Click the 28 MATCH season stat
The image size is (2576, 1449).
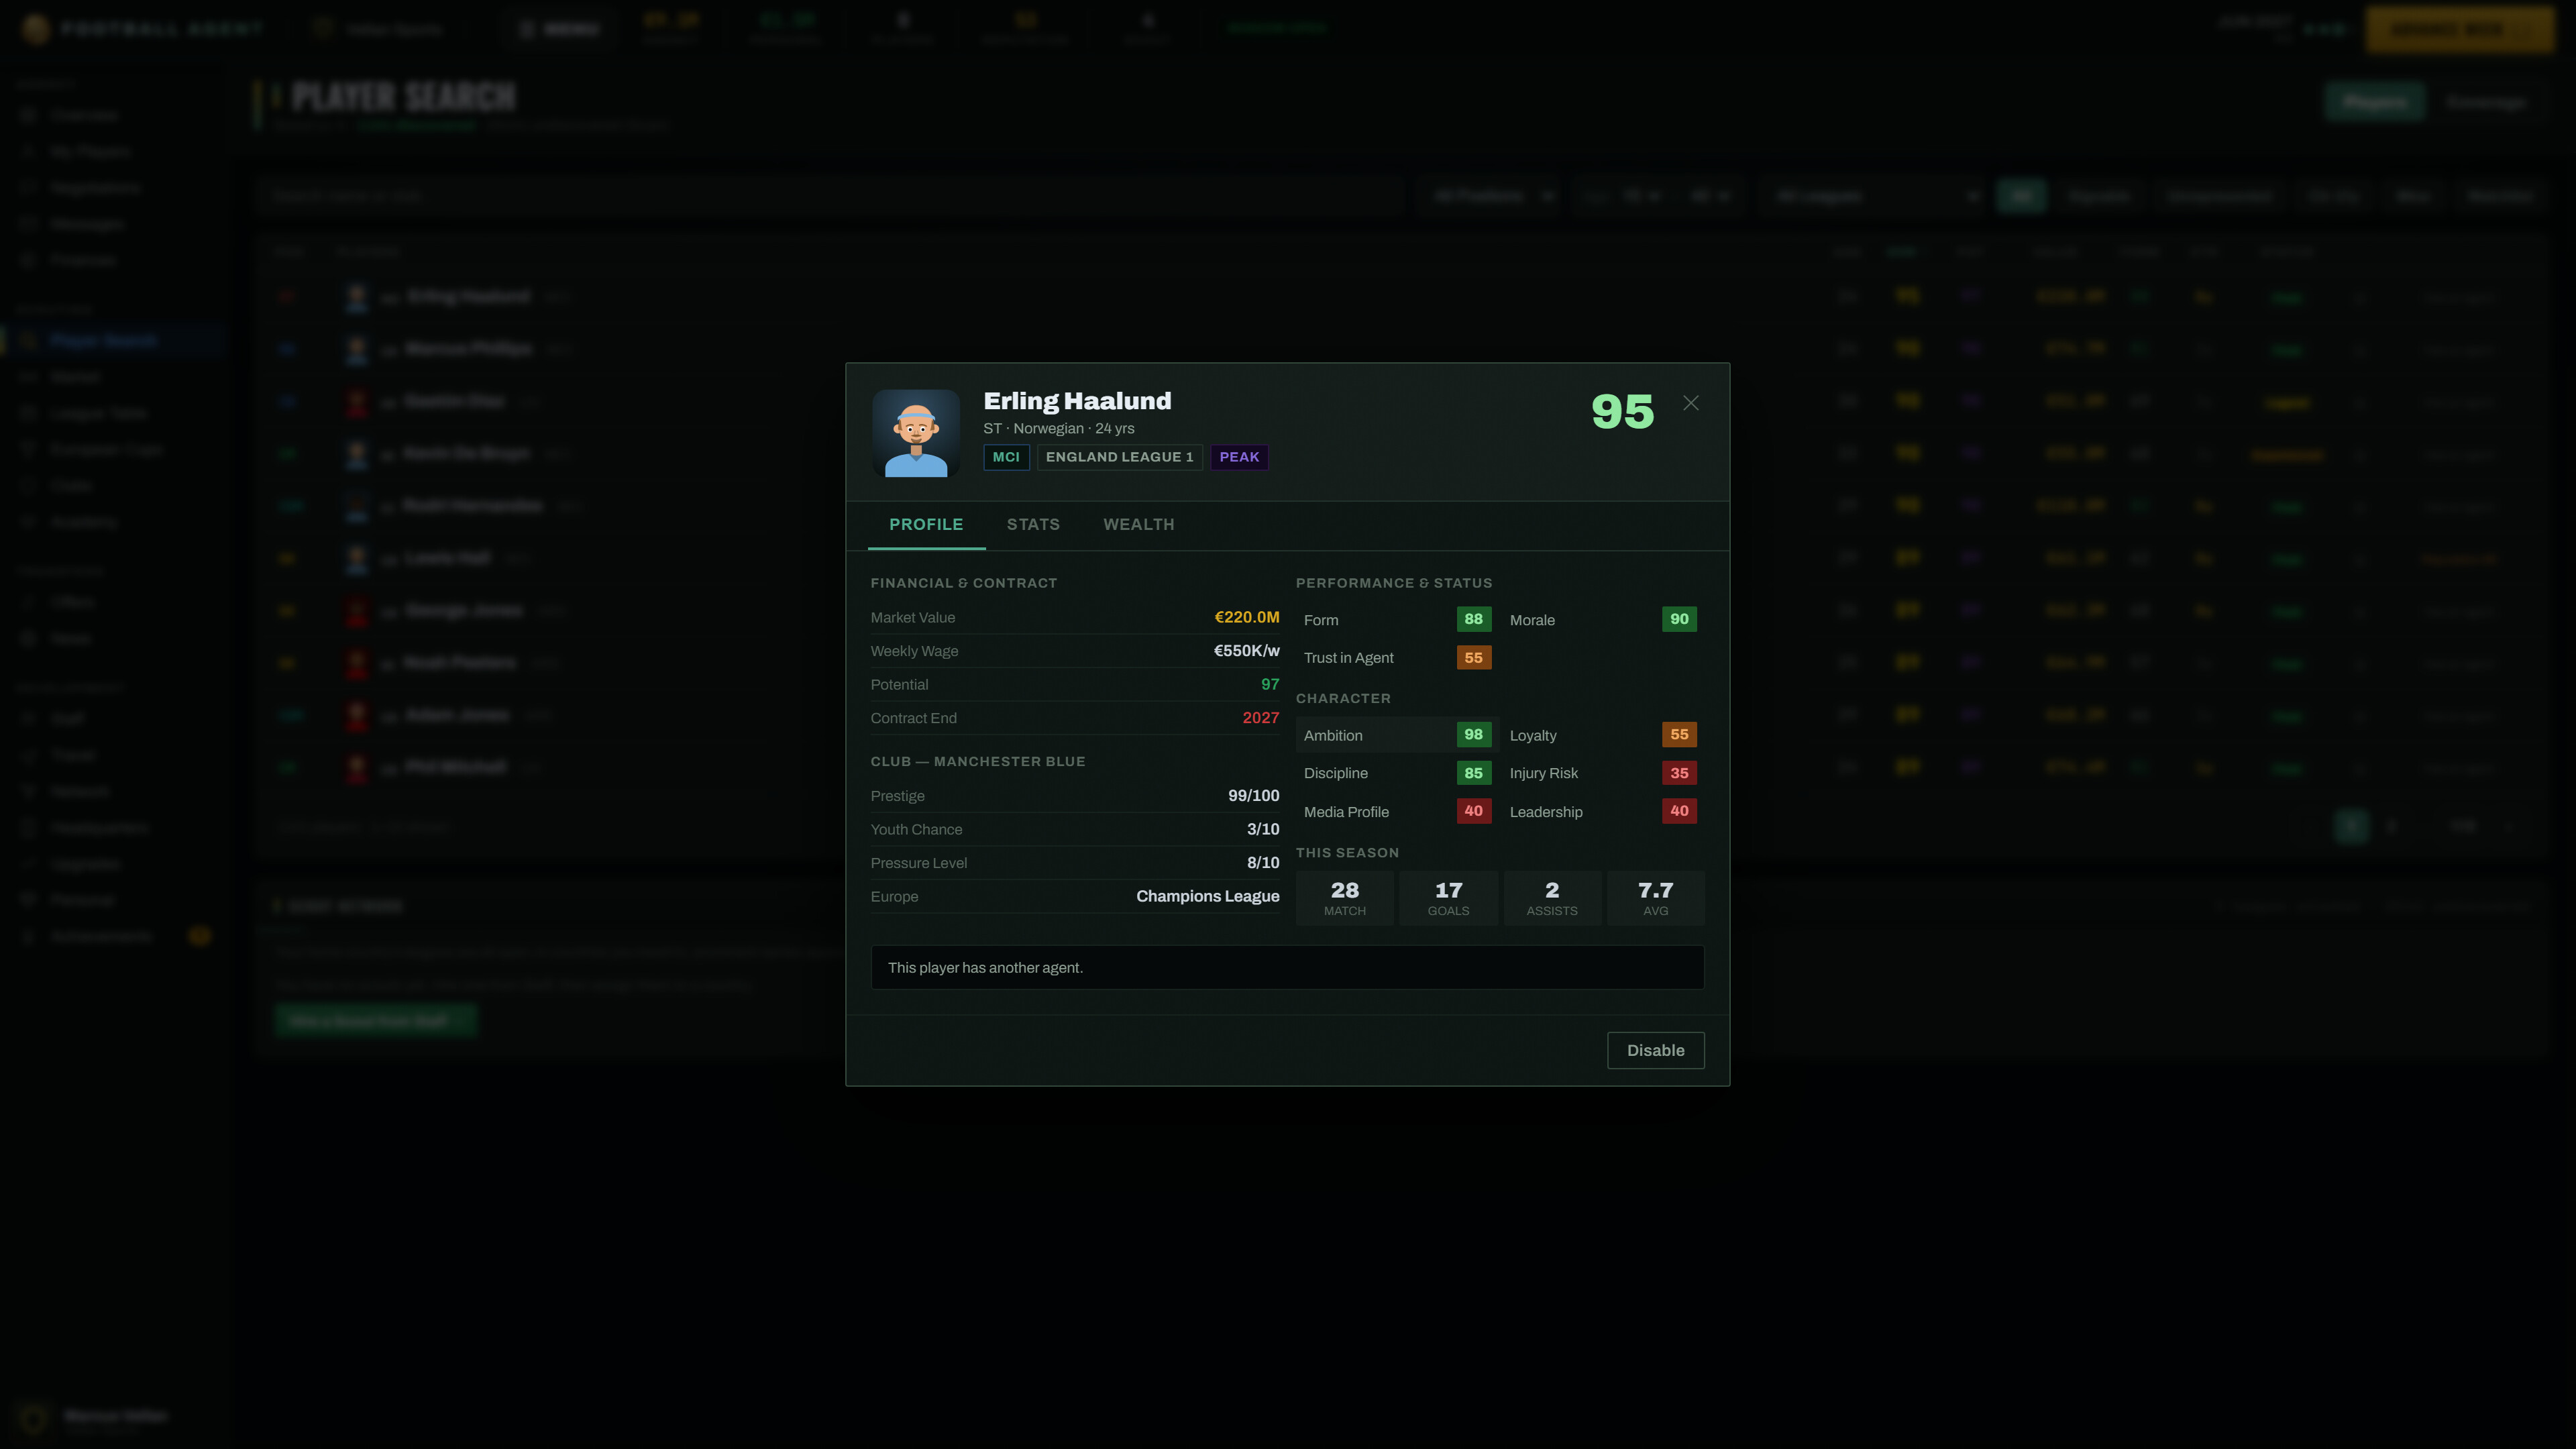[x=1344, y=898]
